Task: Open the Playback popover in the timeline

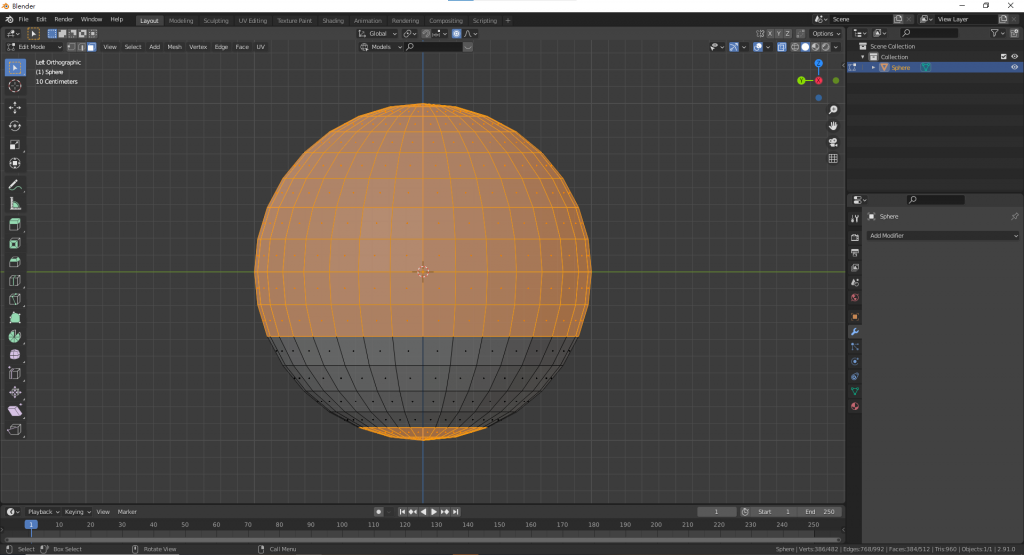Action: [42, 512]
